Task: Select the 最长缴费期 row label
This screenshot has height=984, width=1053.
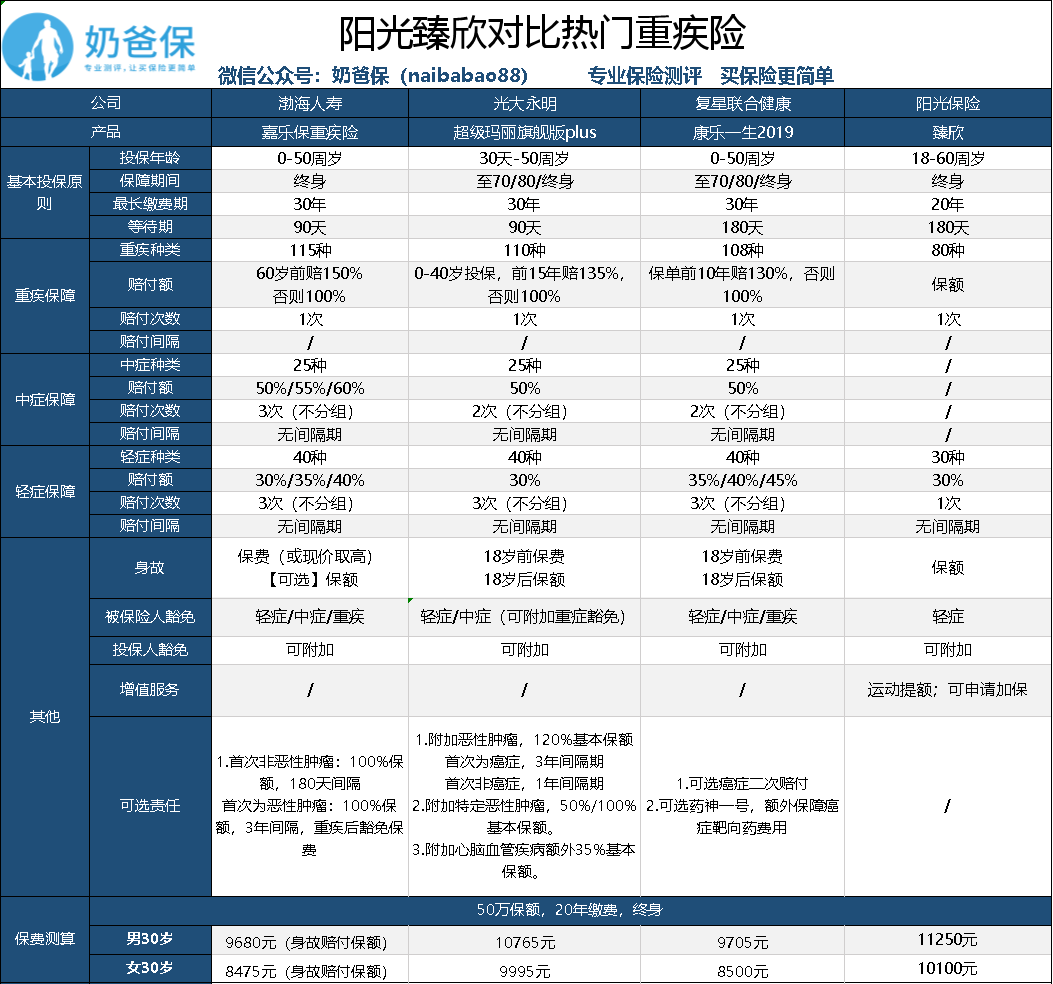Action: [x=150, y=204]
